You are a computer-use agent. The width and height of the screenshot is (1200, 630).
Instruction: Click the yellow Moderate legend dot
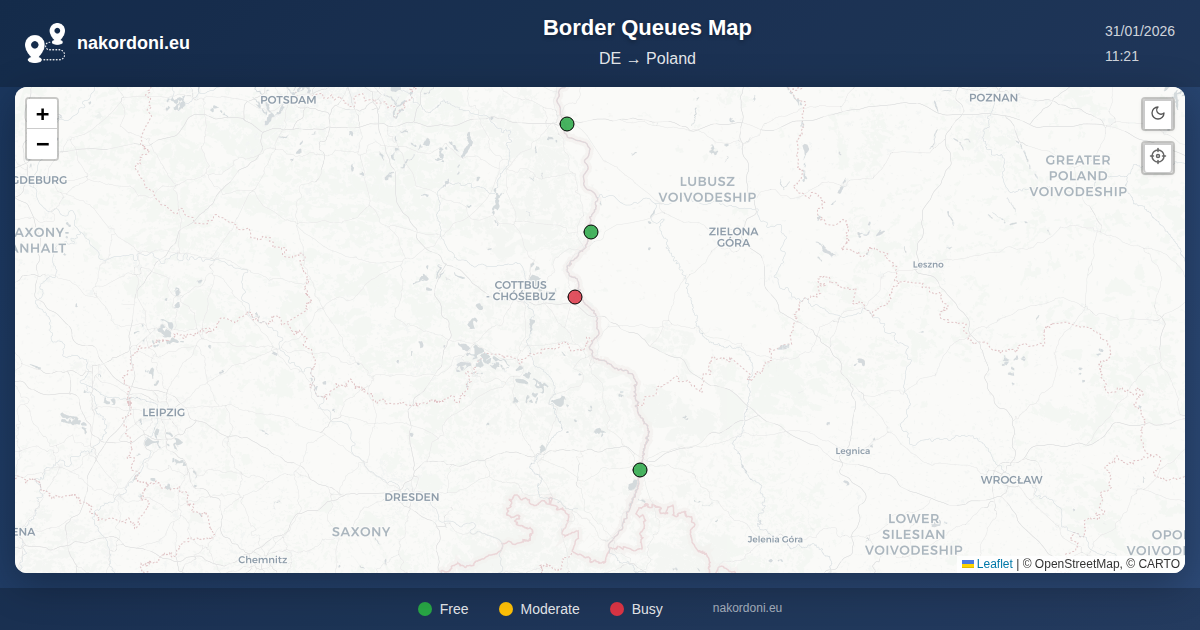506,609
